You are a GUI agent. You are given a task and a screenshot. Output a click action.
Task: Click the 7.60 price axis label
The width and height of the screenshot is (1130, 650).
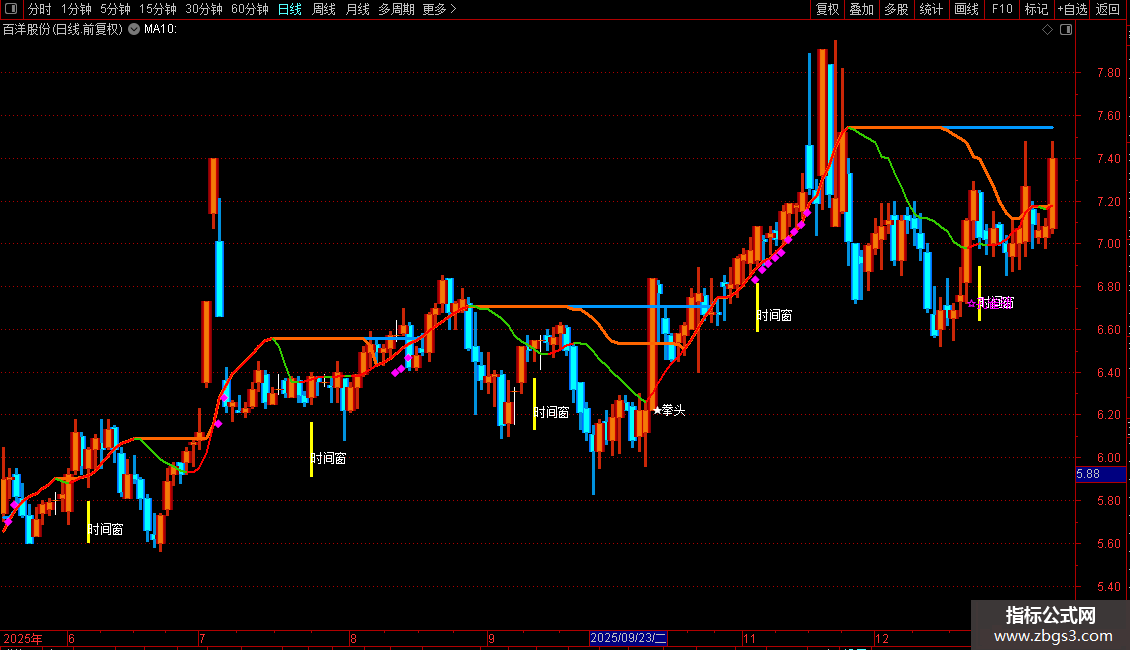(1108, 115)
